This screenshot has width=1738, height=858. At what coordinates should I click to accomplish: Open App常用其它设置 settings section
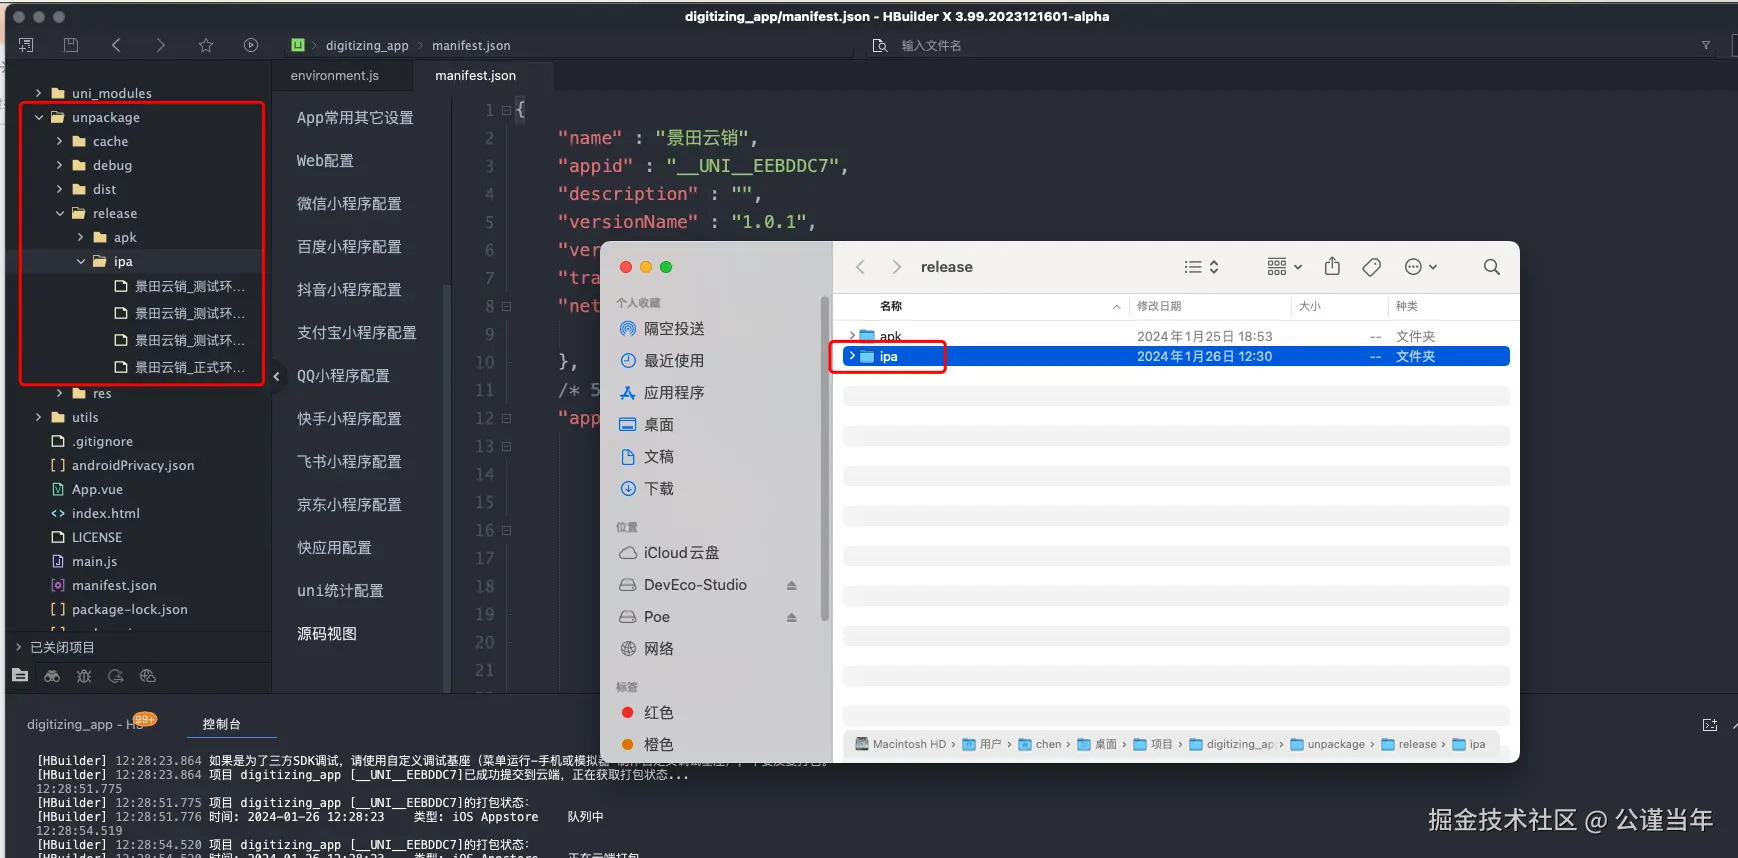(355, 118)
